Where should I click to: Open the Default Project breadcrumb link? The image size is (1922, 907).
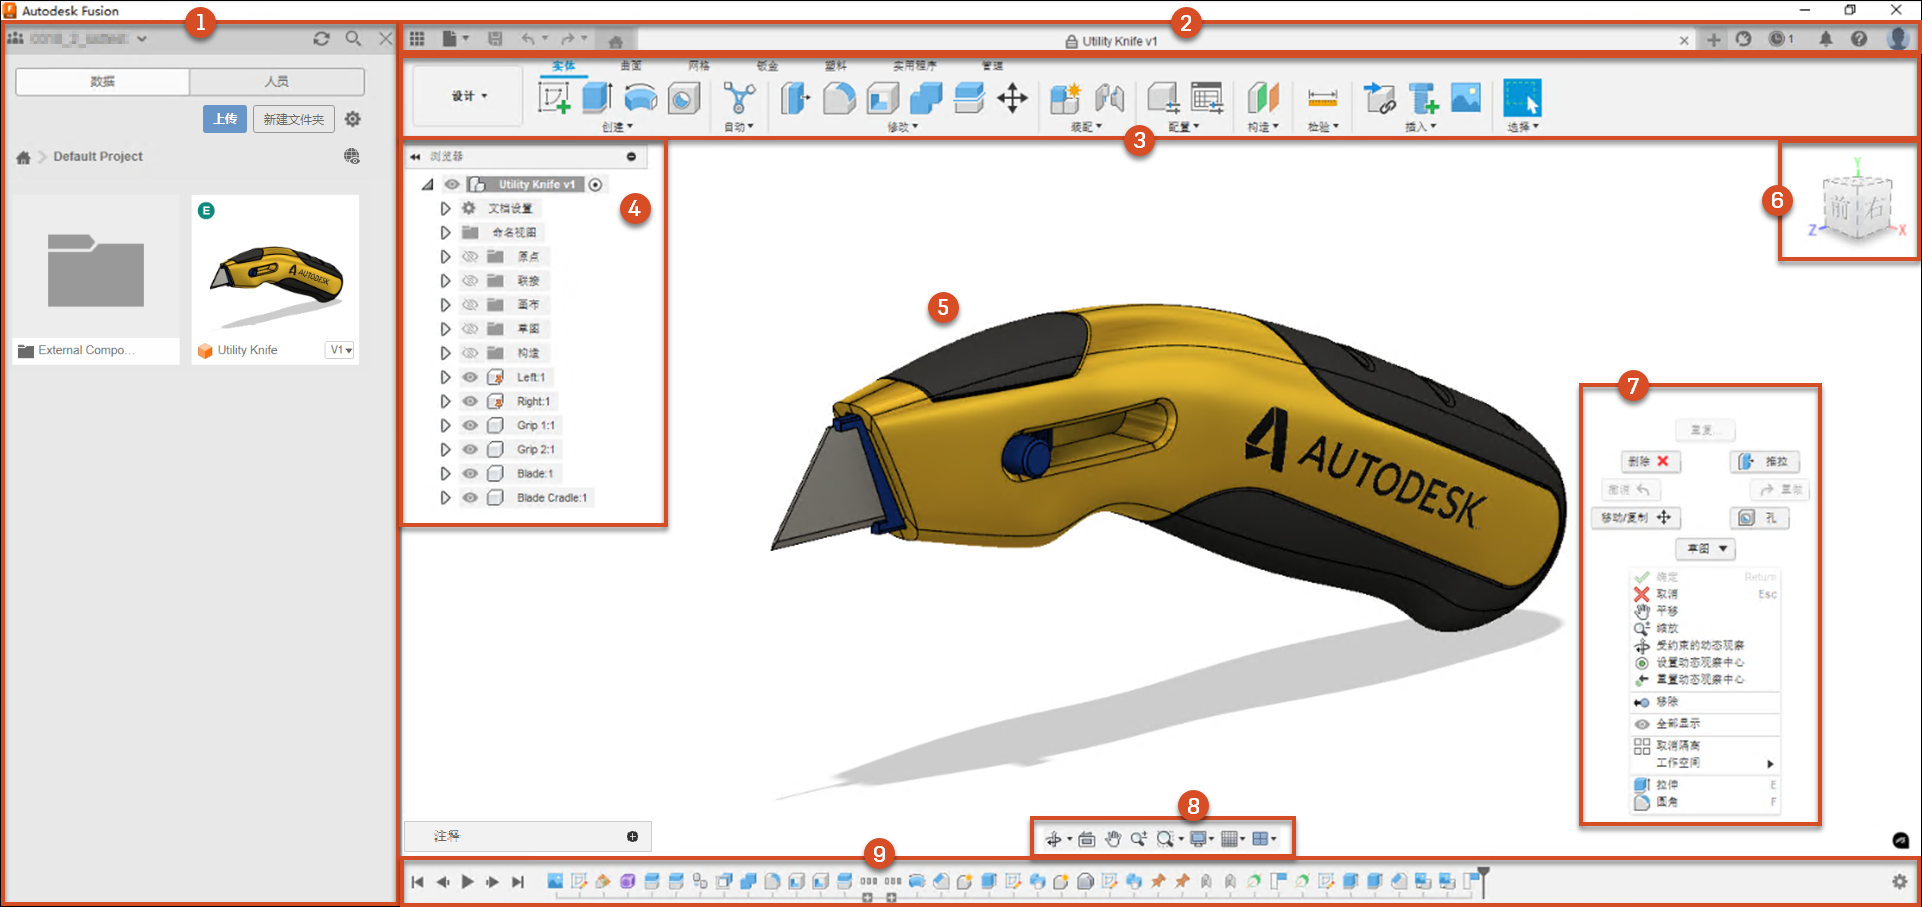coord(98,156)
